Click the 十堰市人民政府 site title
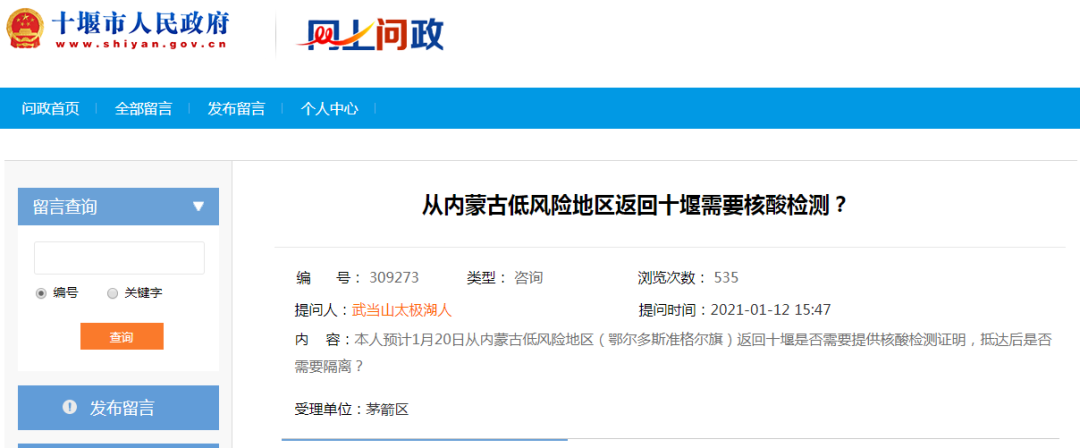 142,21
